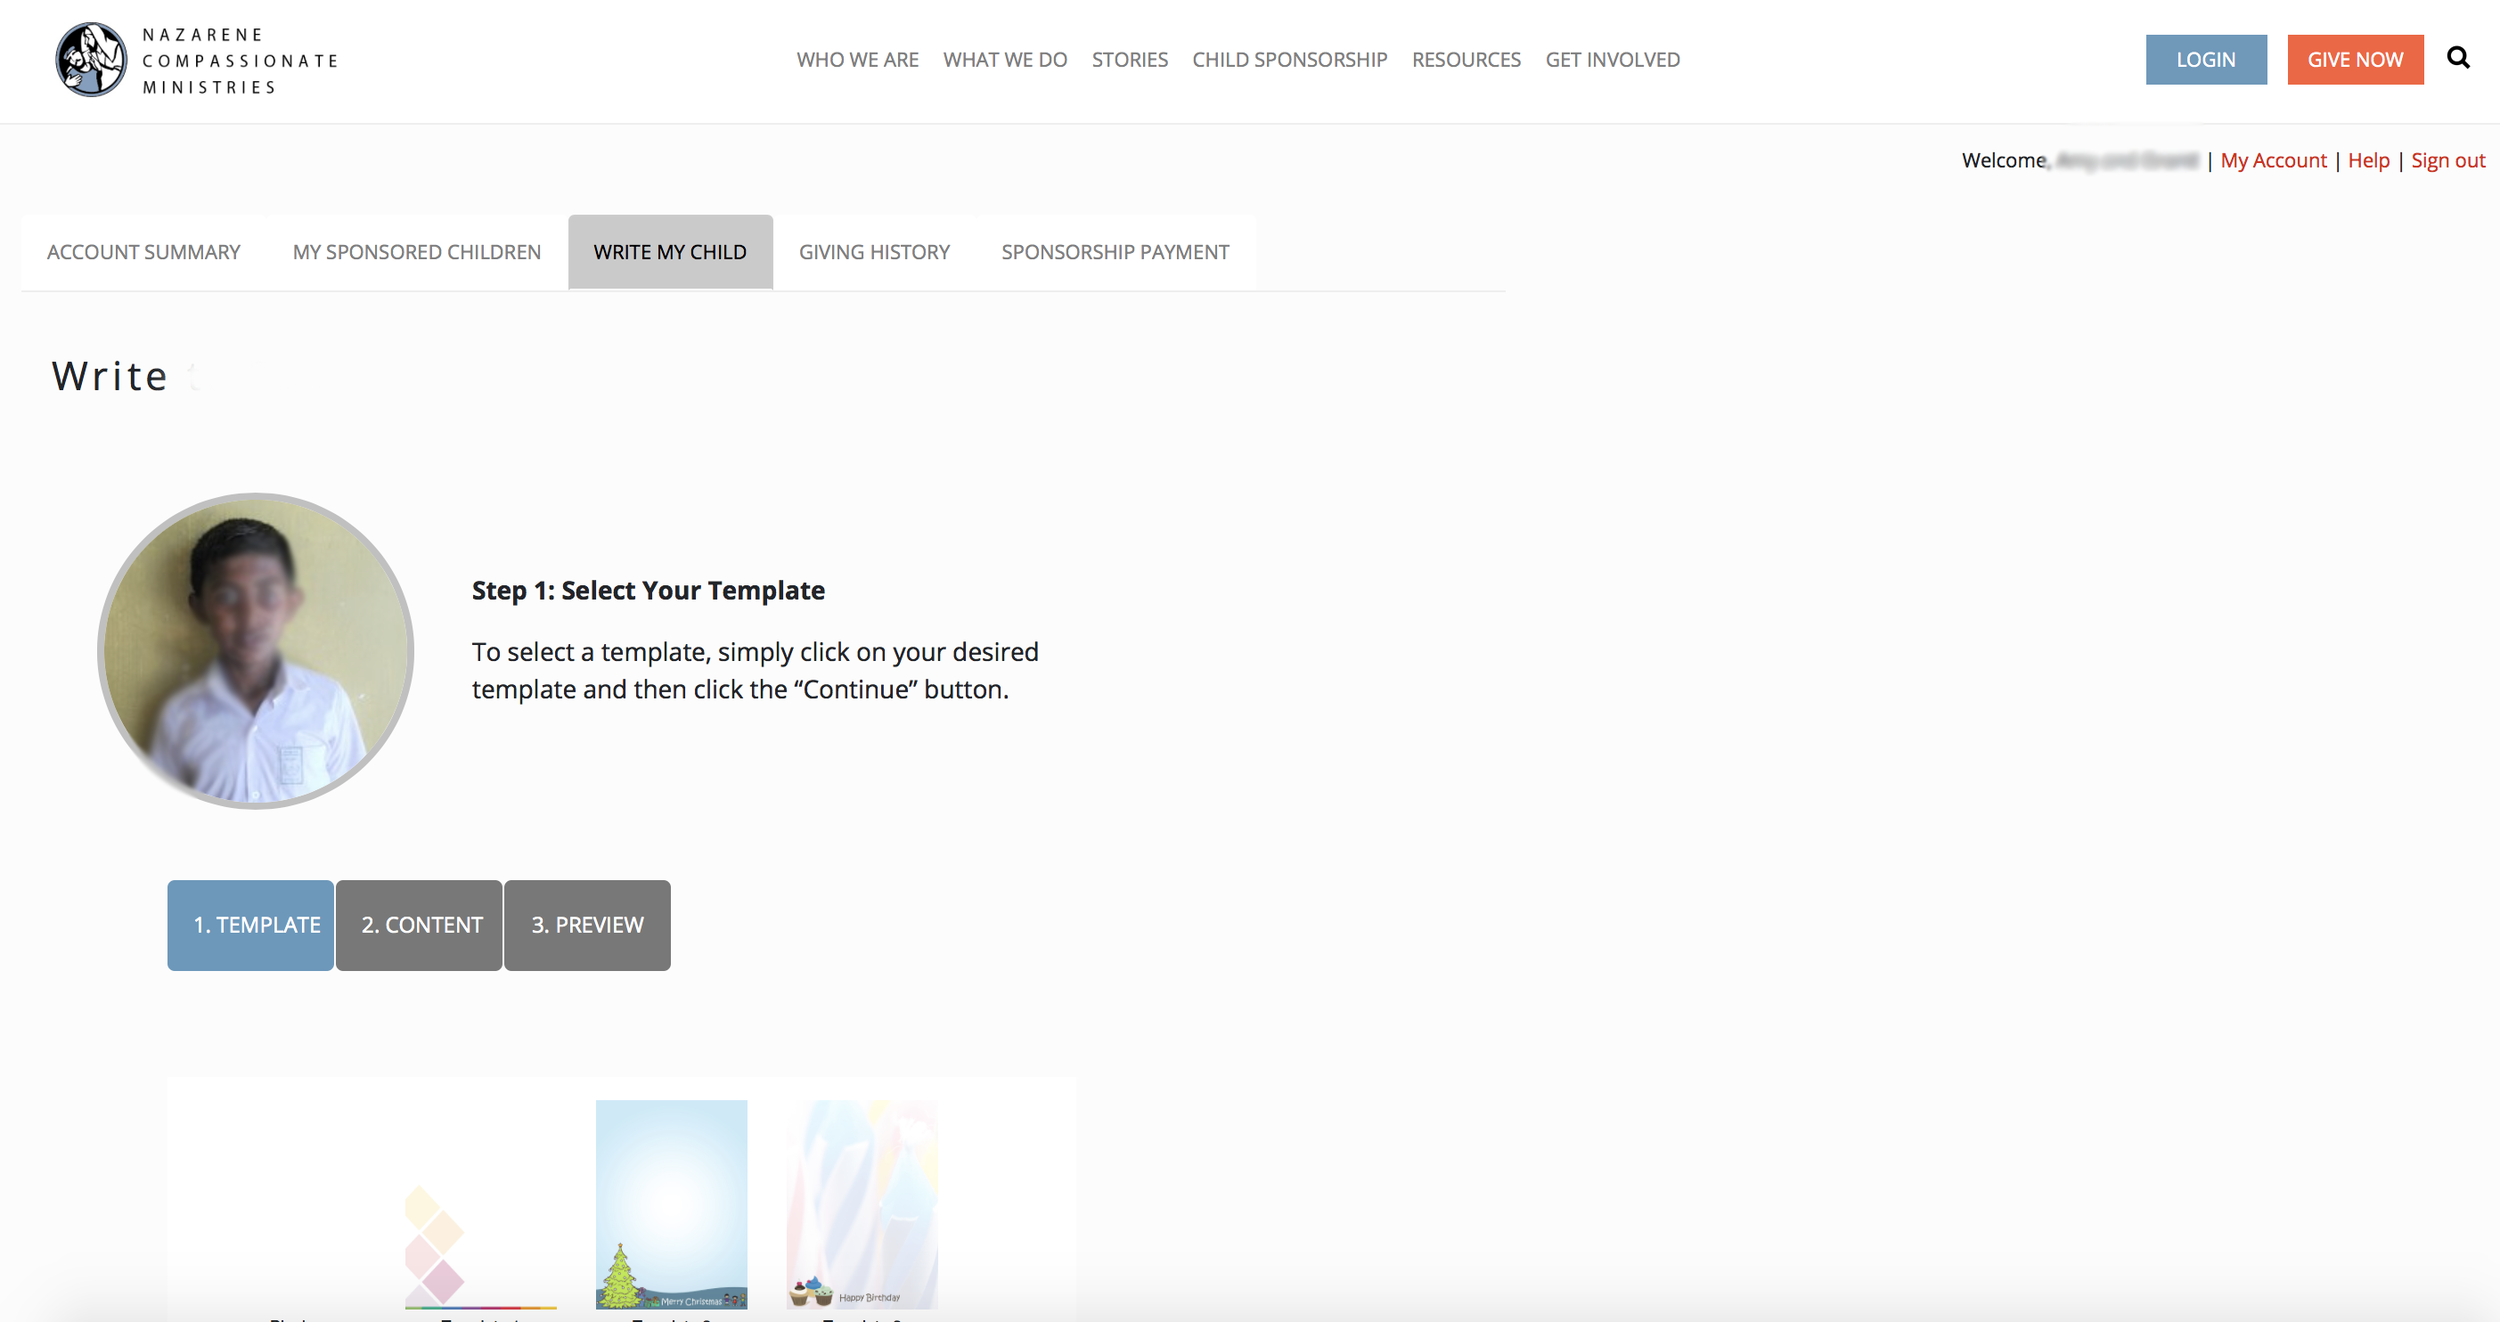Click the Write page heading

[x=110, y=376]
